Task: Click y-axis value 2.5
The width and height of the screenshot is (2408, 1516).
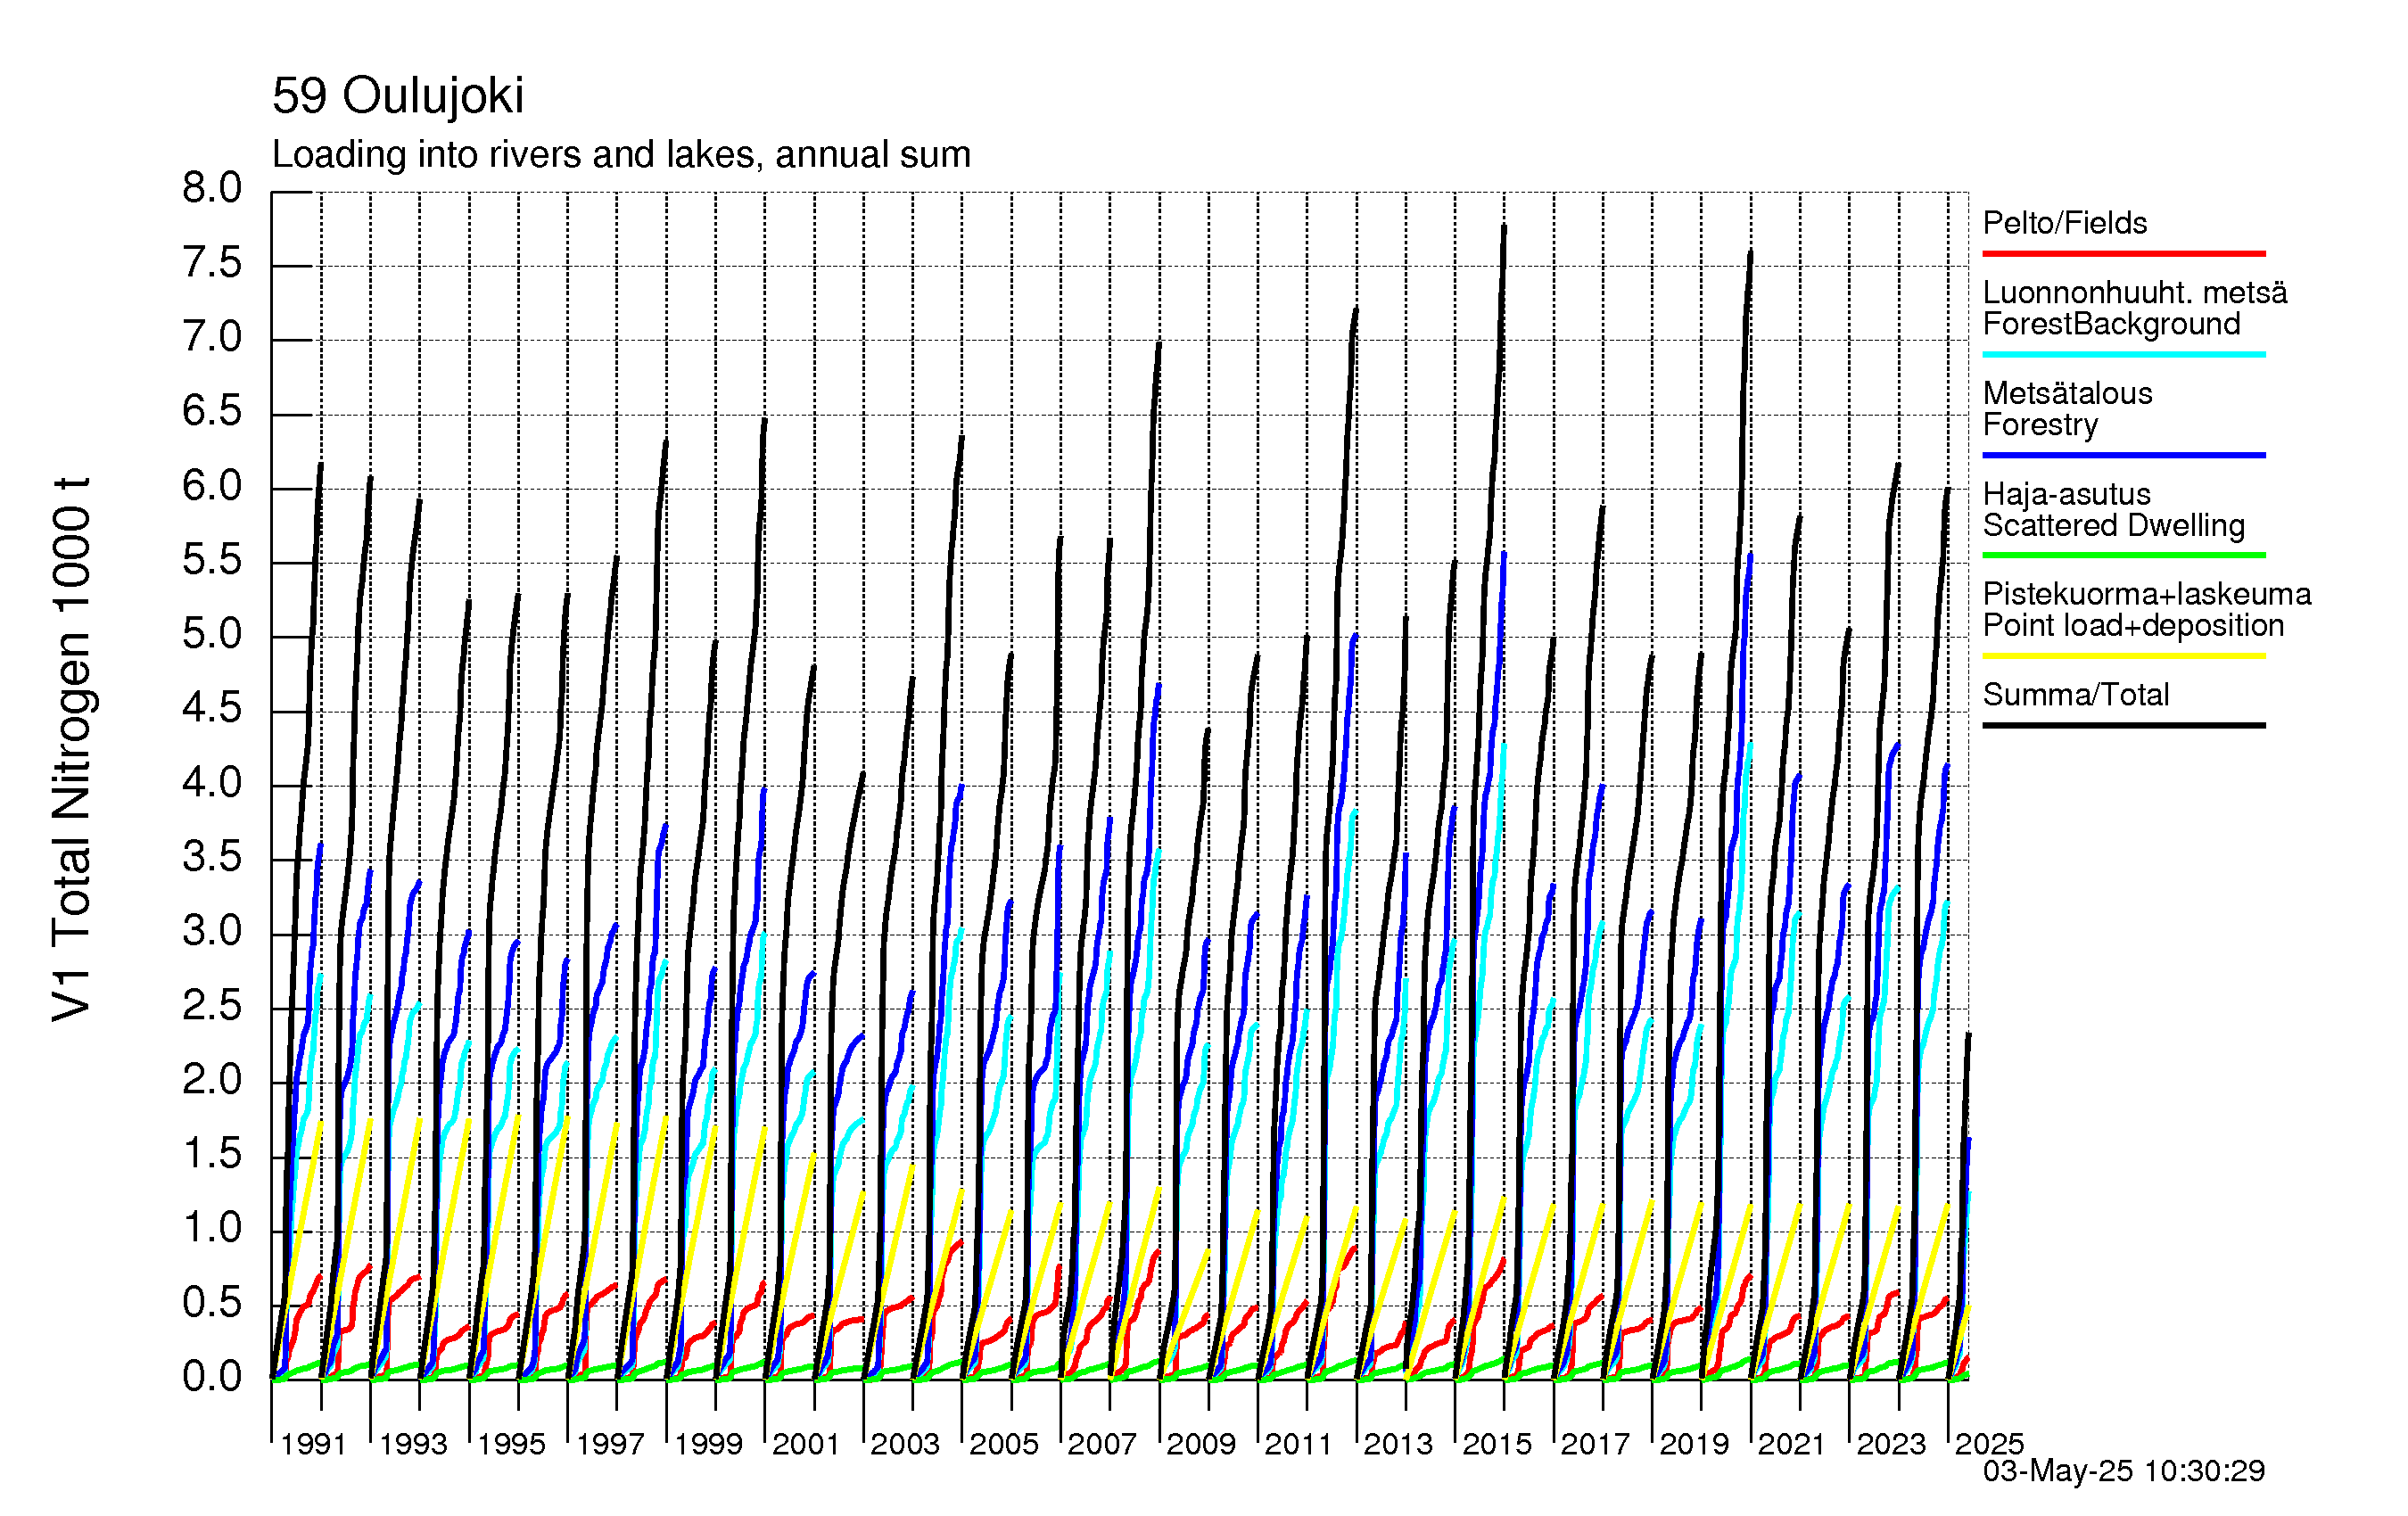Action: pyautogui.click(x=212, y=1006)
